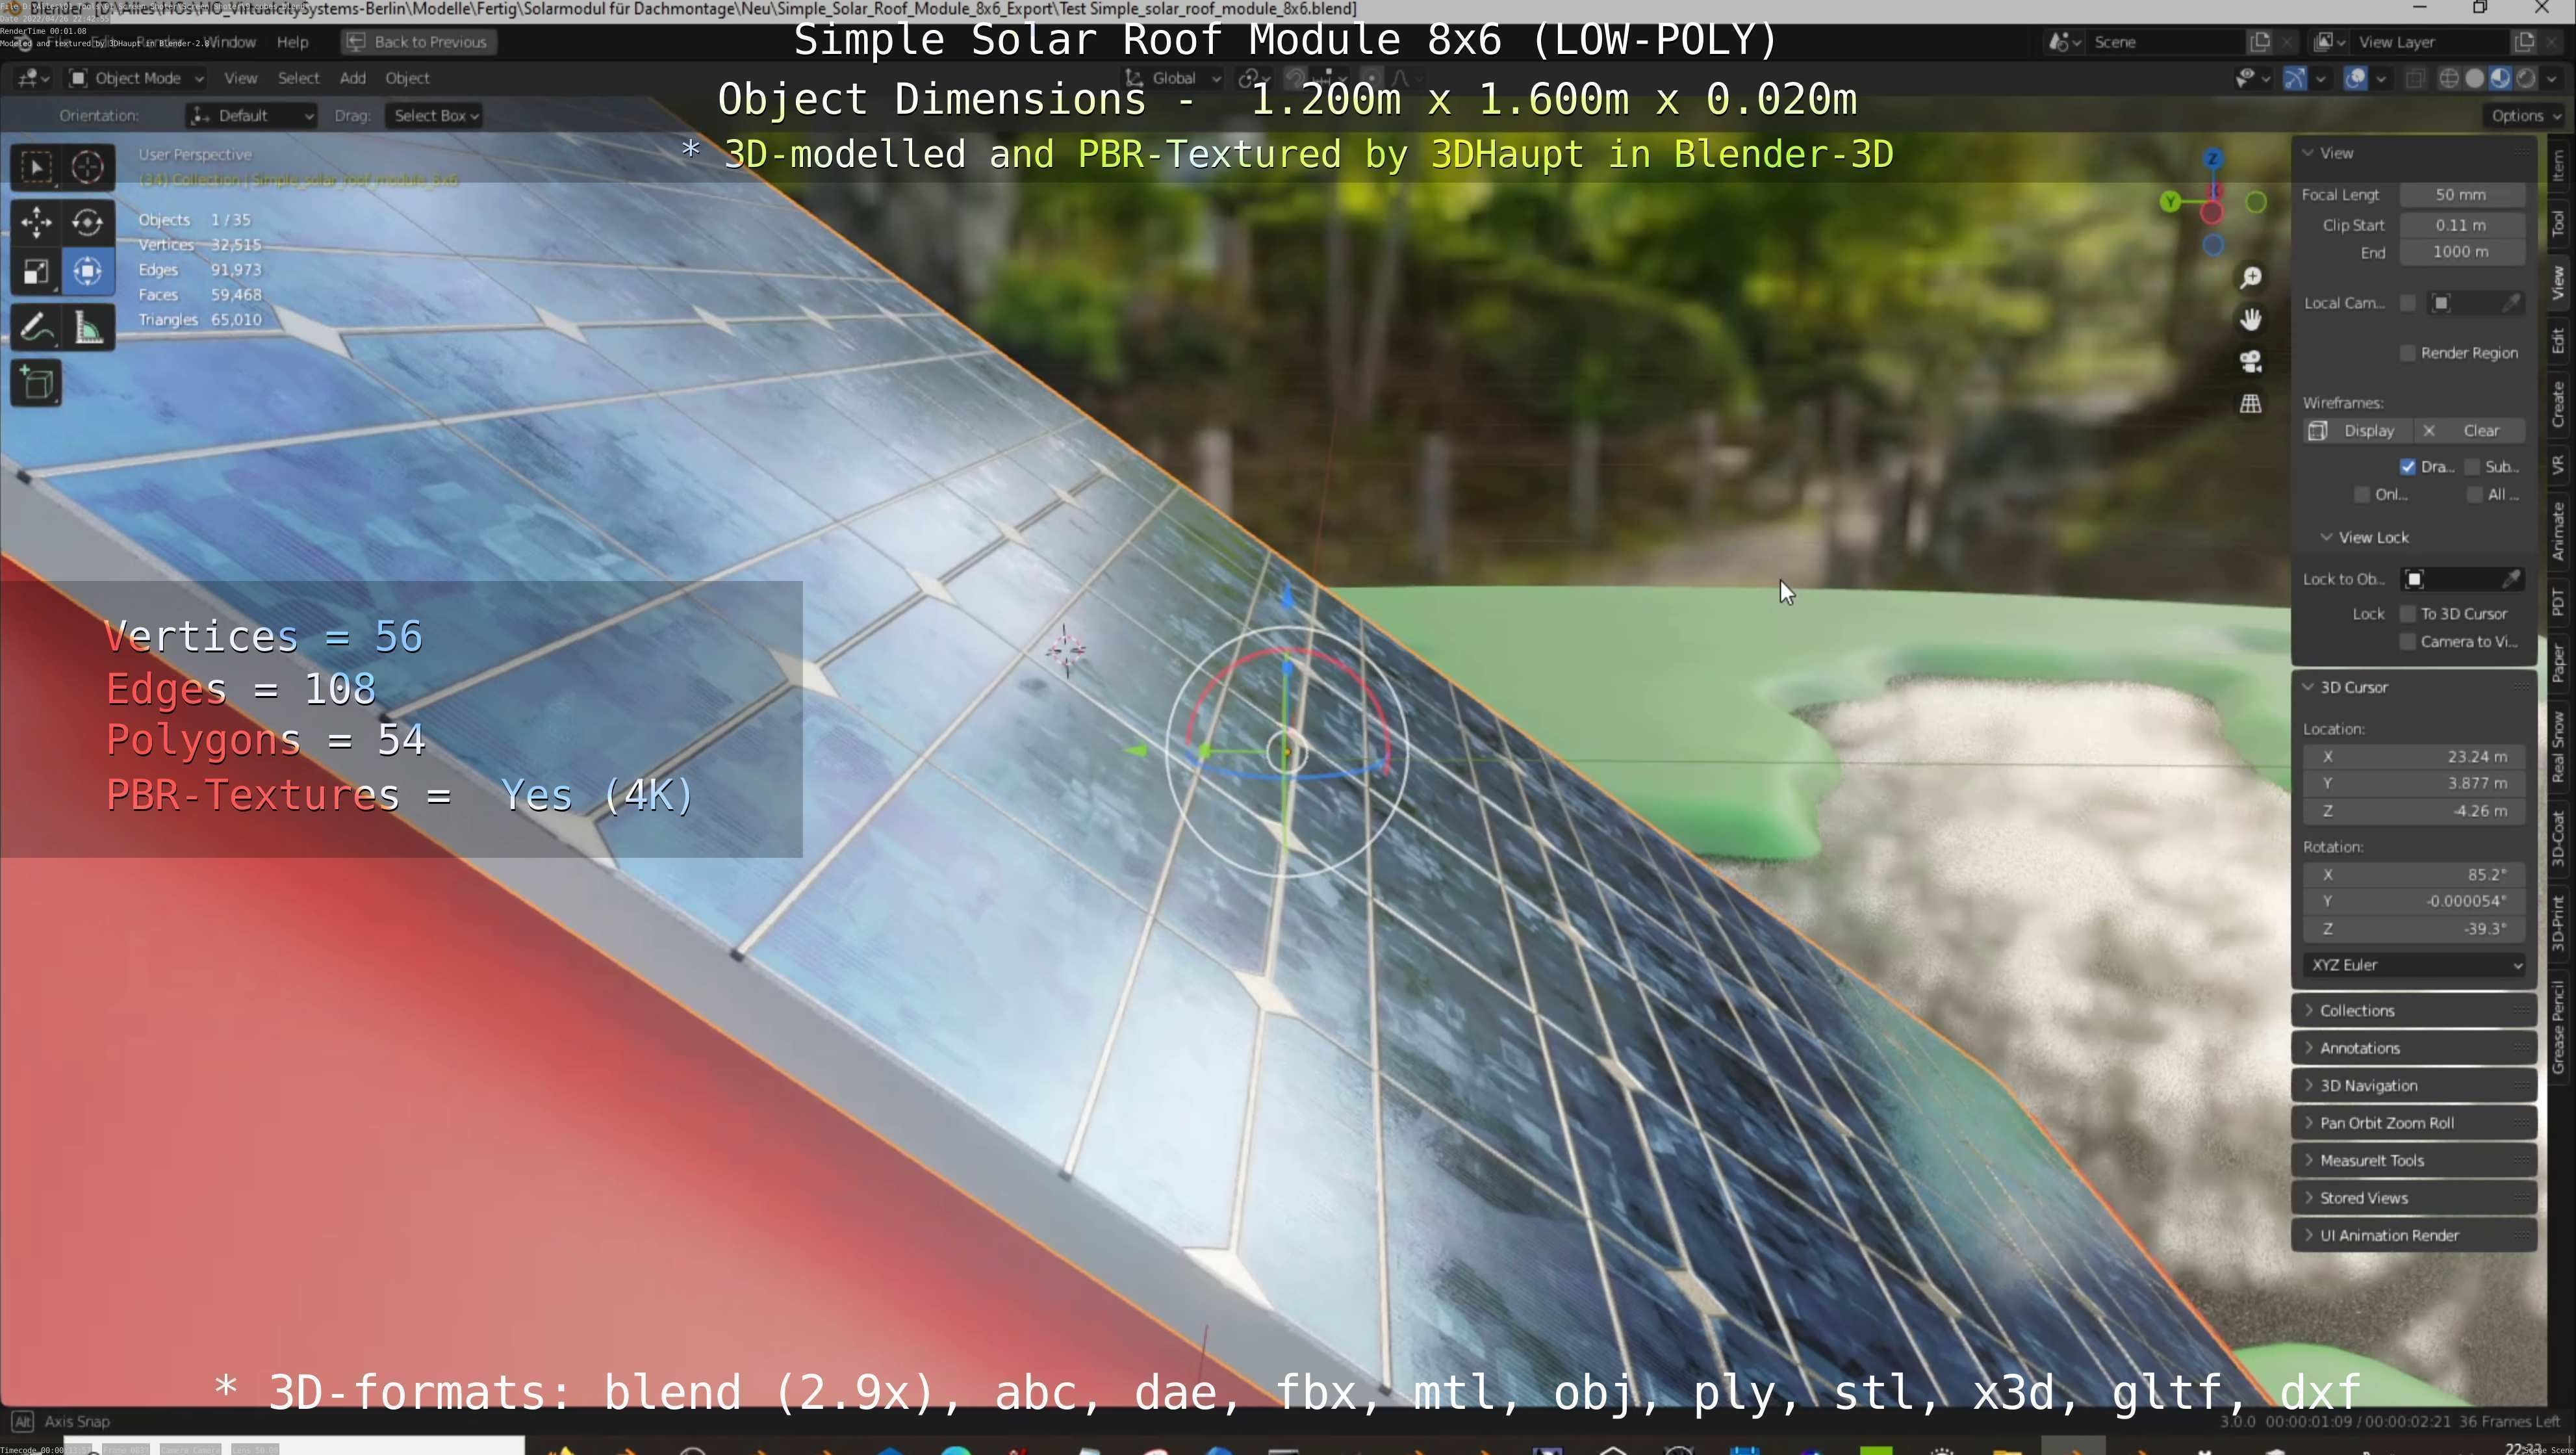Image resolution: width=2576 pixels, height=1455 pixels.
Task: Select the Transform tool
Action: point(88,272)
